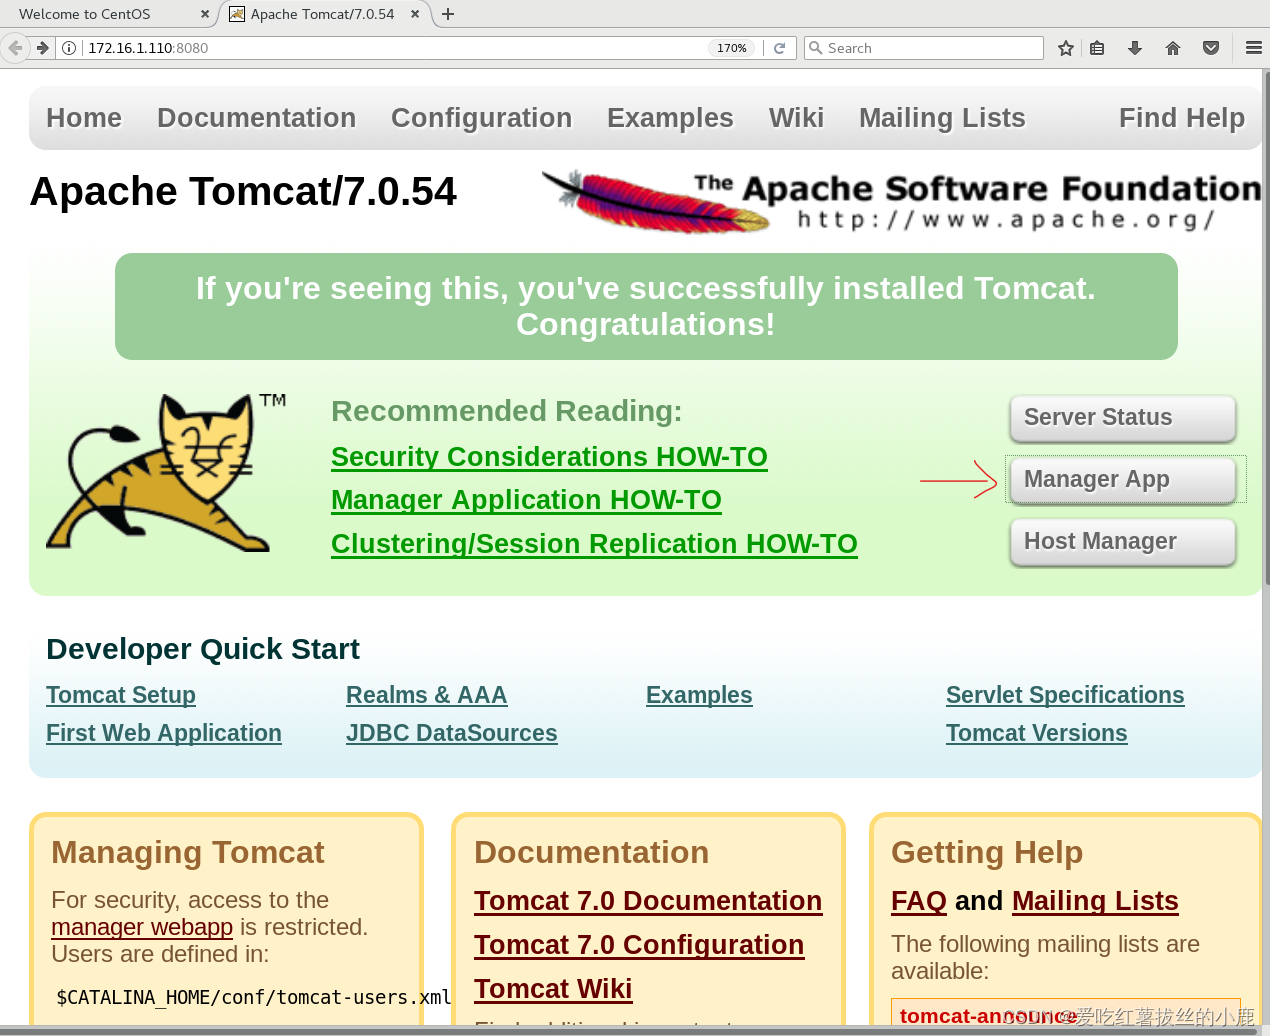Open the Security Considerations HOW-TO link

click(549, 456)
